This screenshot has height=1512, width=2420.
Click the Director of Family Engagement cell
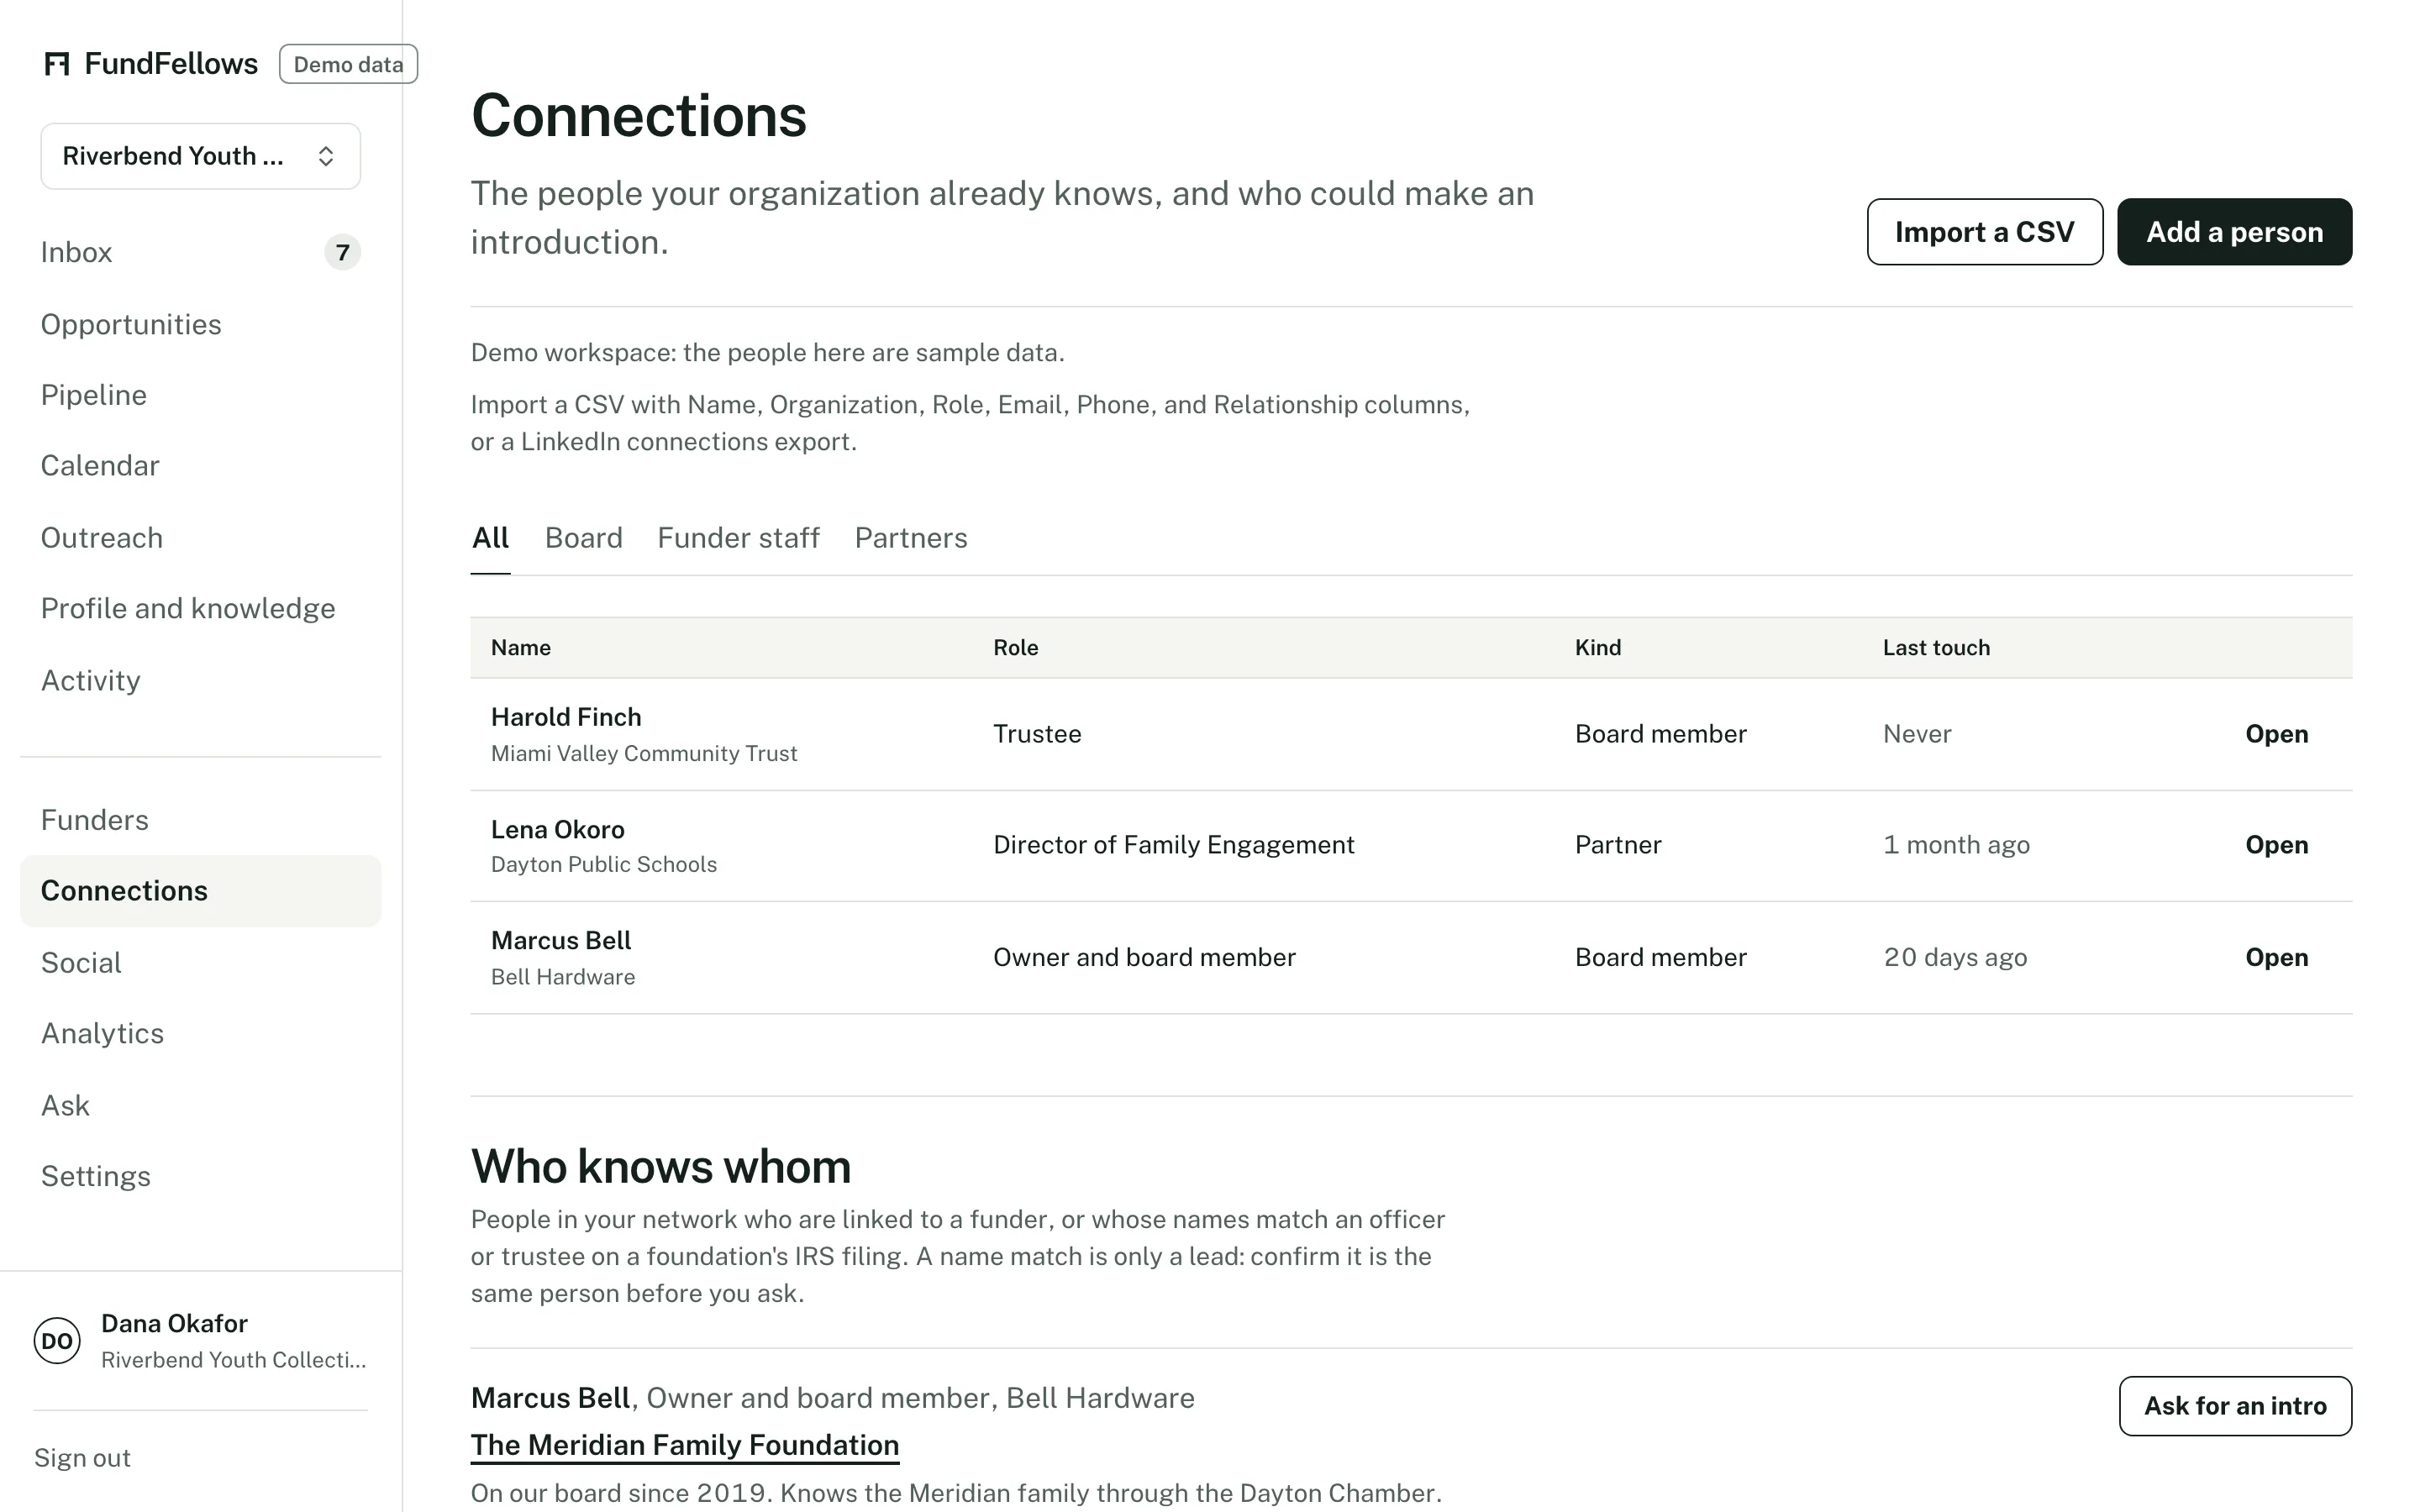click(1174, 845)
